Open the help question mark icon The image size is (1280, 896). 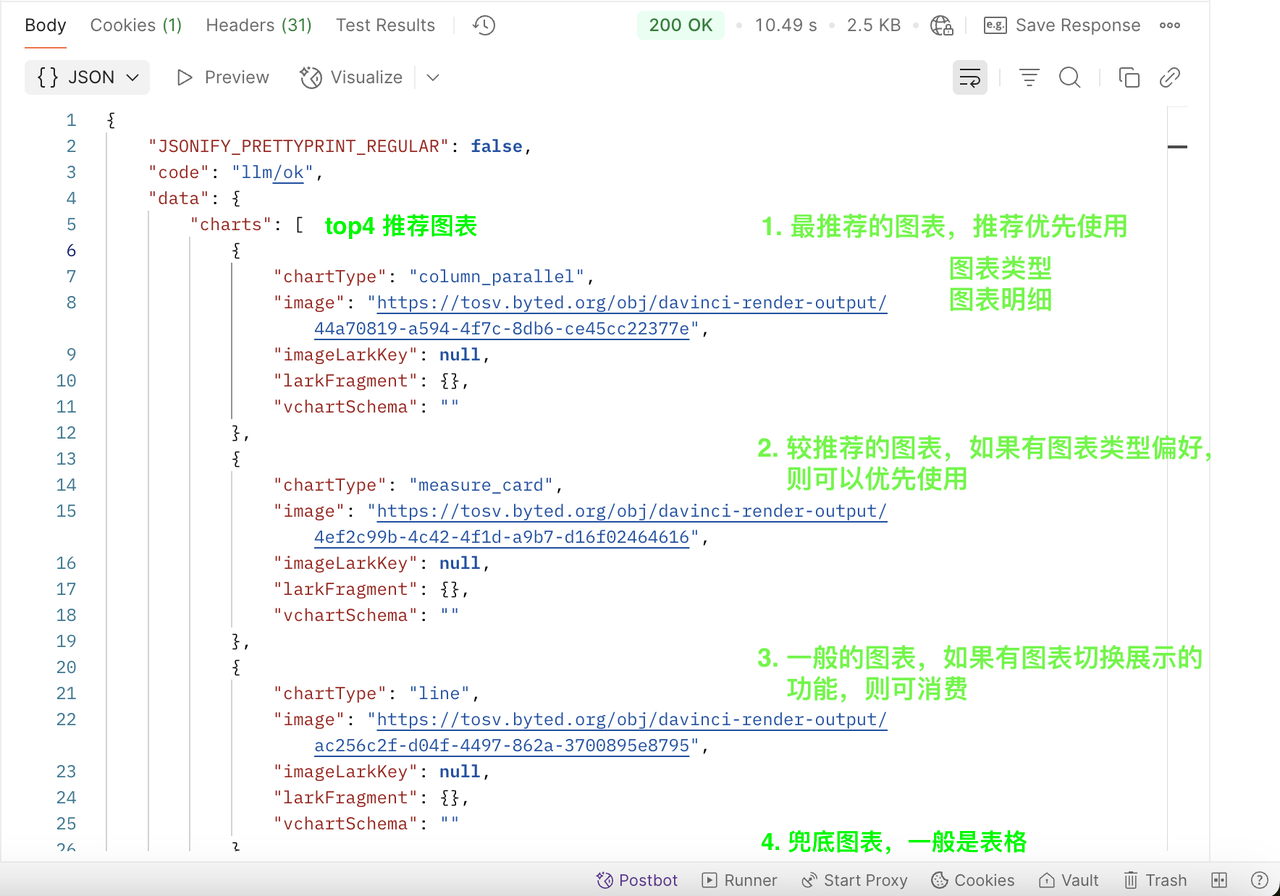1260,880
